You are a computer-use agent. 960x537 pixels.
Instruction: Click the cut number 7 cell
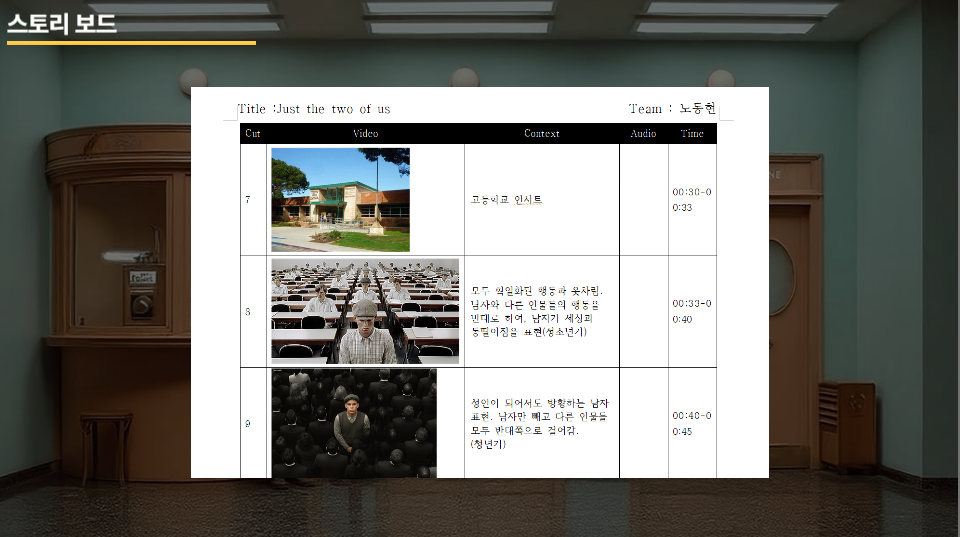coord(249,199)
